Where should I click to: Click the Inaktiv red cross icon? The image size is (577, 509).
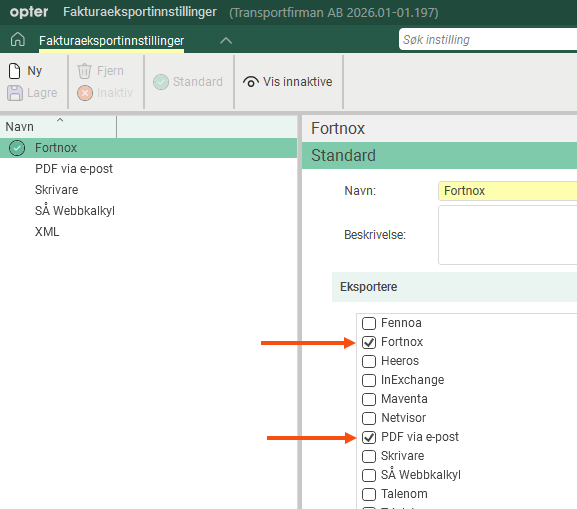[x=85, y=93]
